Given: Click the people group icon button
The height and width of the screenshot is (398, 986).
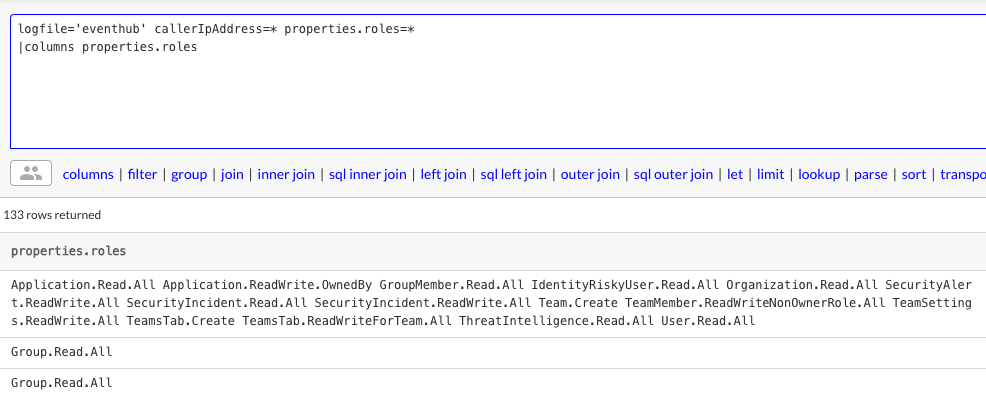Looking at the screenshot, I should coord(31,174).
